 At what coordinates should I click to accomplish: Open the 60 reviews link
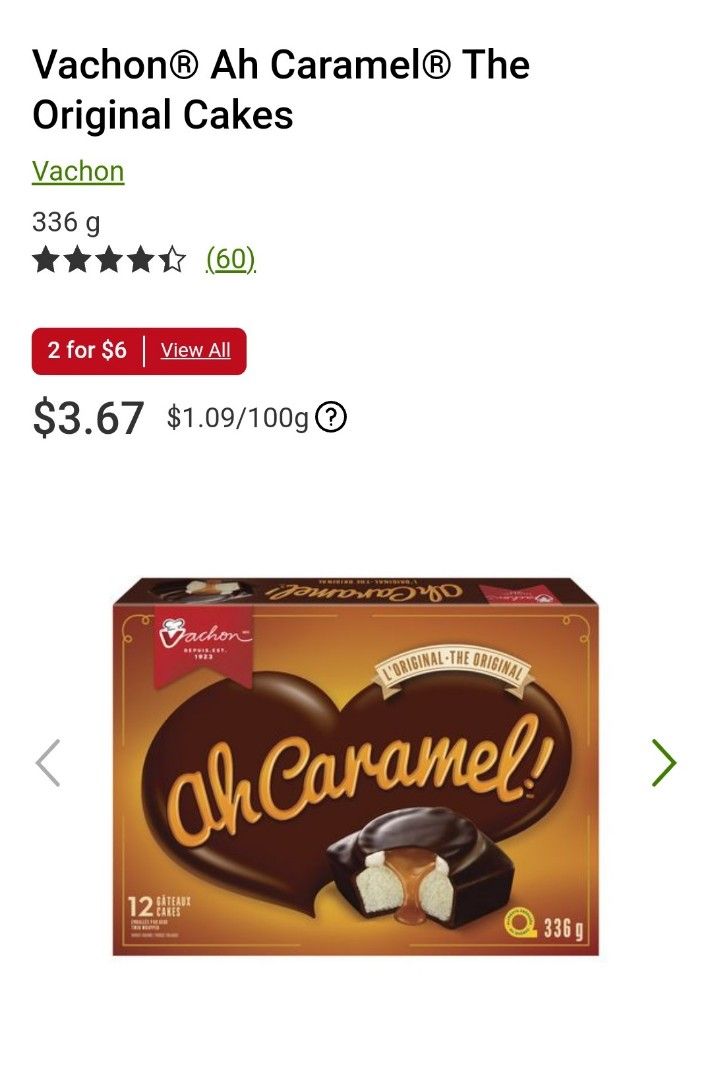point(231,259)
